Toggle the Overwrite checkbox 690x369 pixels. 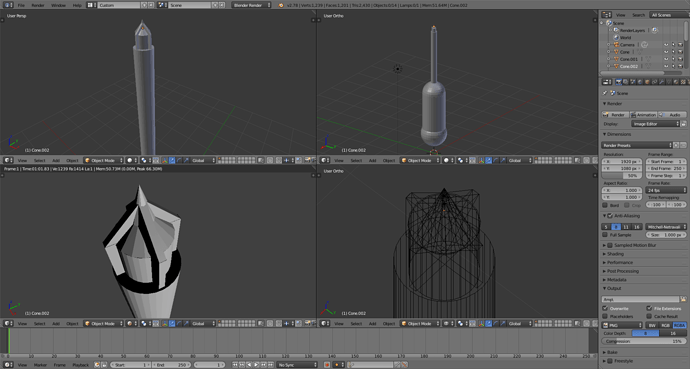(x=605, y=308)
